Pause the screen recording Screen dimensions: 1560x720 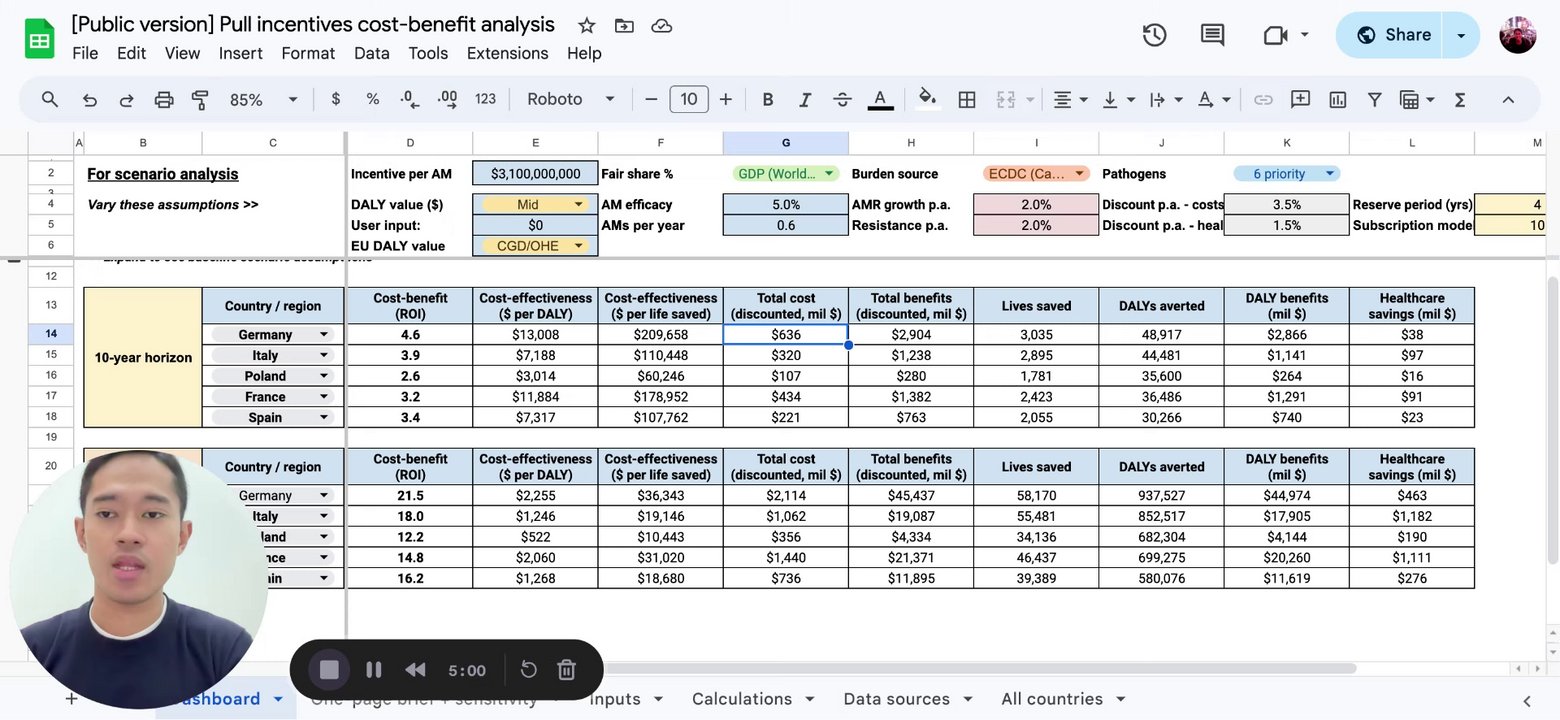(x=374, y=670)
